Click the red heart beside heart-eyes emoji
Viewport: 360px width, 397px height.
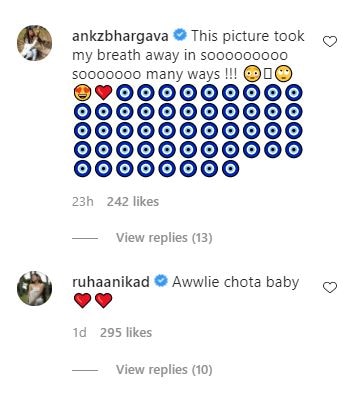pos(104,93)
